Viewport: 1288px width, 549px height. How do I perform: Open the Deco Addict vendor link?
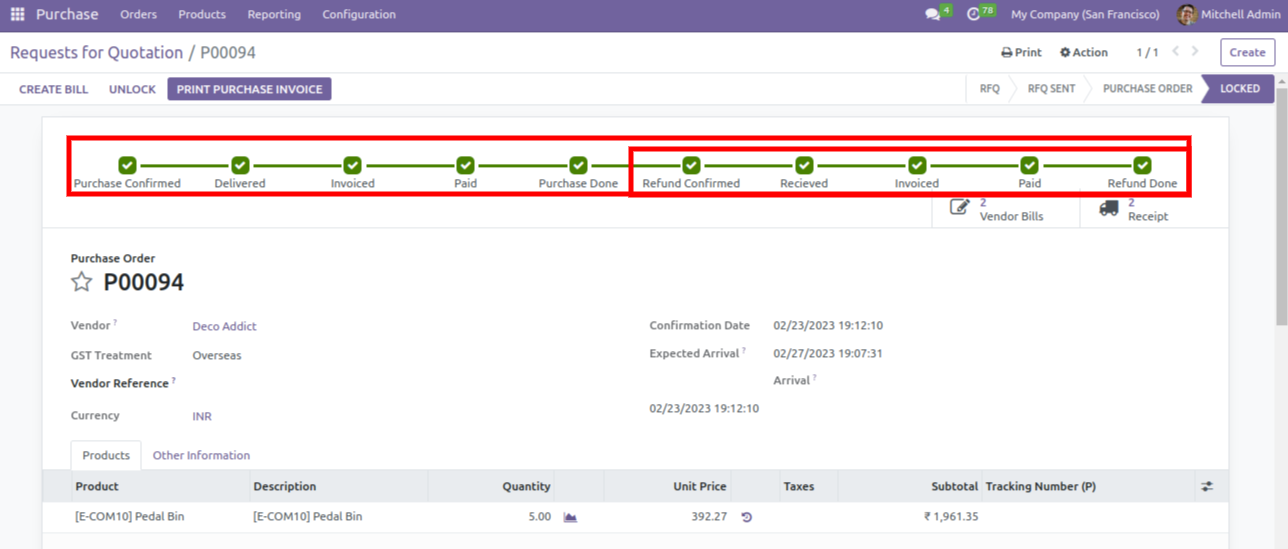pyautogui.click(x=224, y=326)
